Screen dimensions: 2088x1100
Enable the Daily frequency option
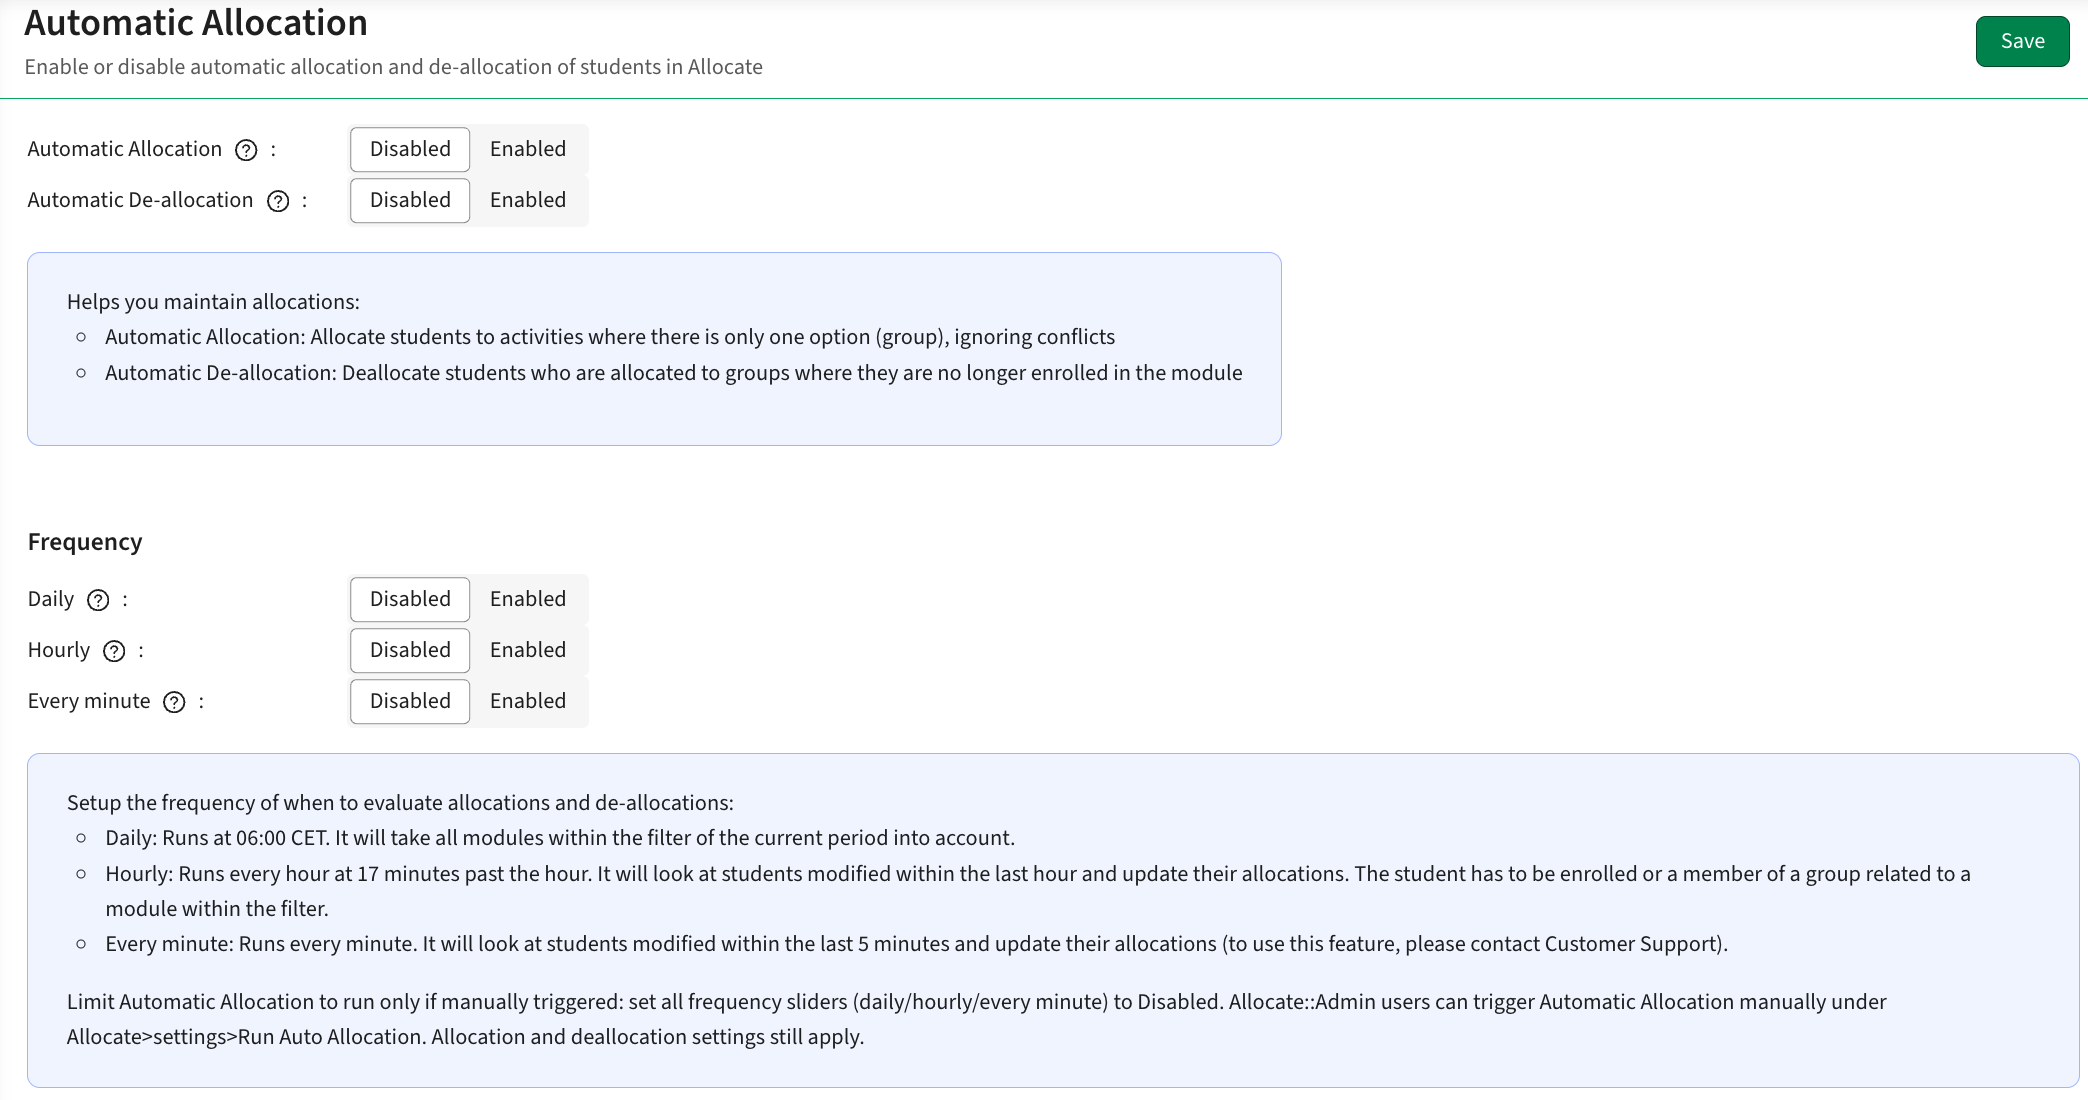point(527,599)
